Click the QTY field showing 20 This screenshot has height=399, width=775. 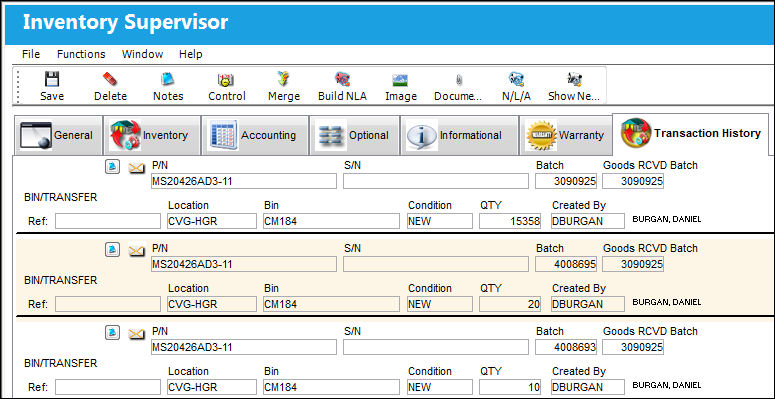coord(510,304)
